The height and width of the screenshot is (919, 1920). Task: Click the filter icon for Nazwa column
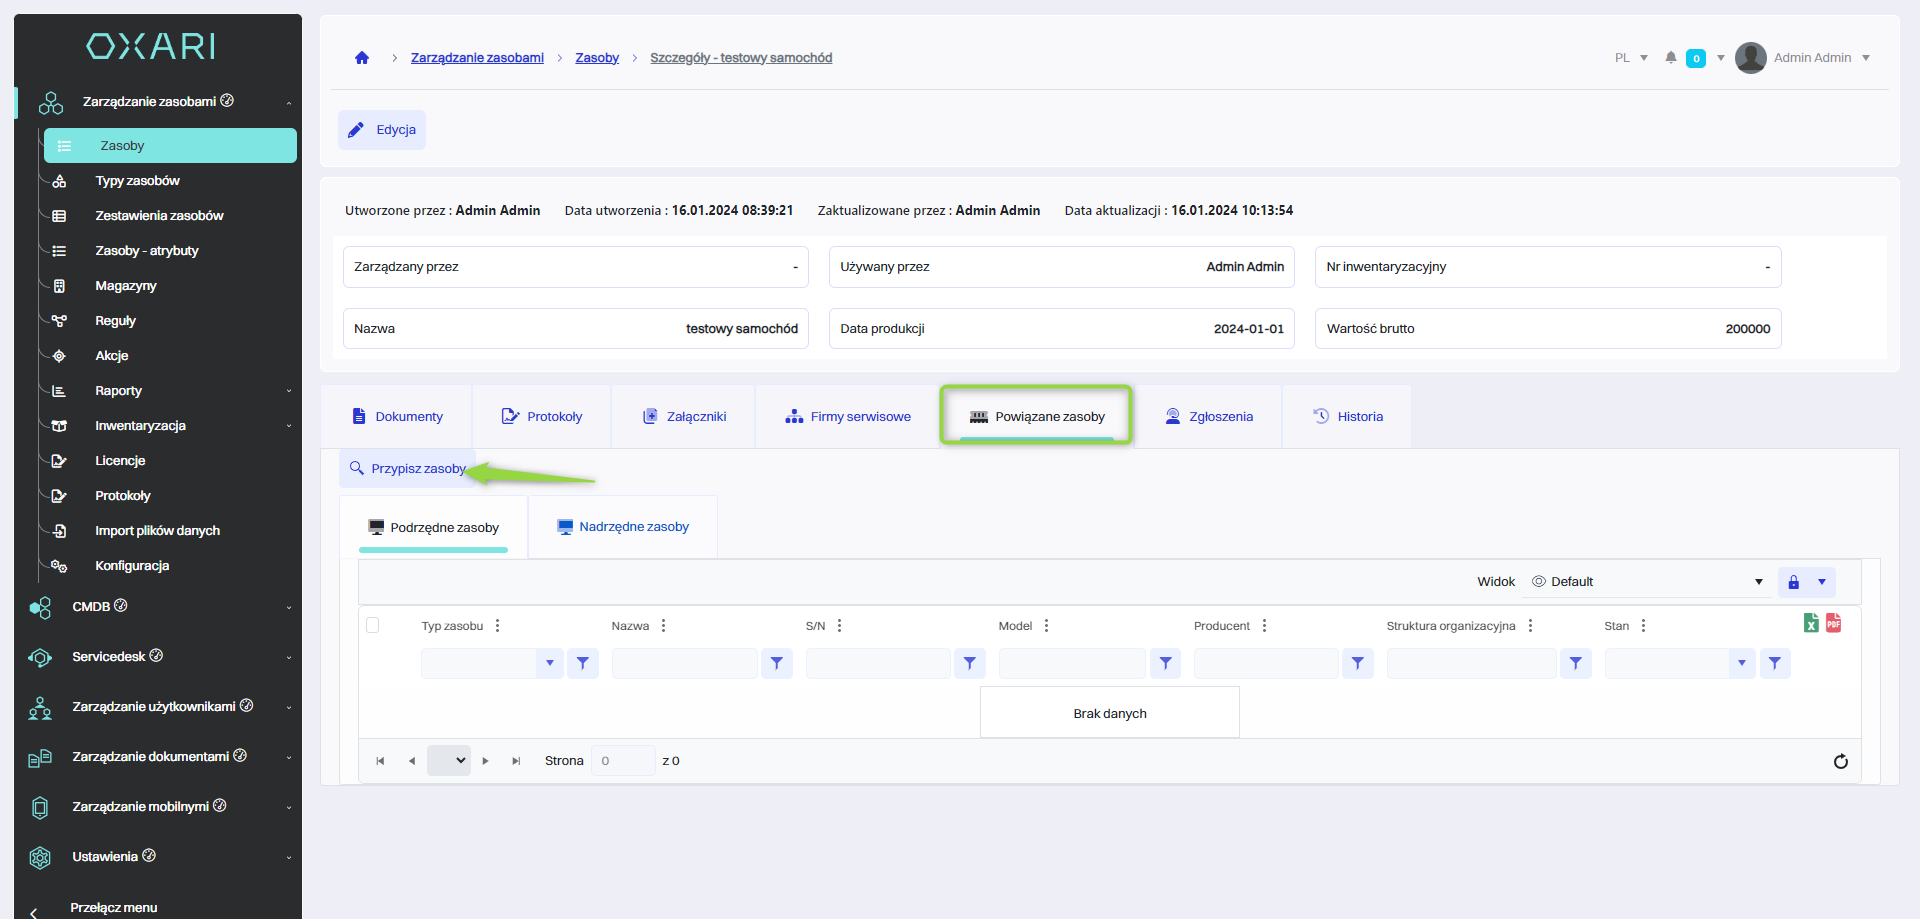point(777,663)
